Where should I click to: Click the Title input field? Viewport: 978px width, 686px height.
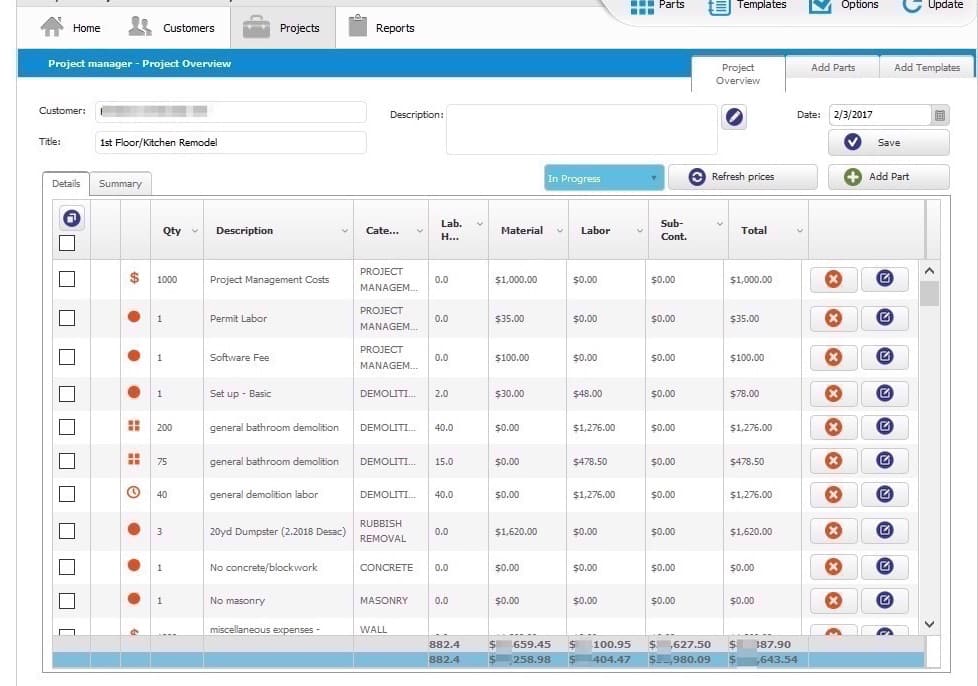point(231,142)
